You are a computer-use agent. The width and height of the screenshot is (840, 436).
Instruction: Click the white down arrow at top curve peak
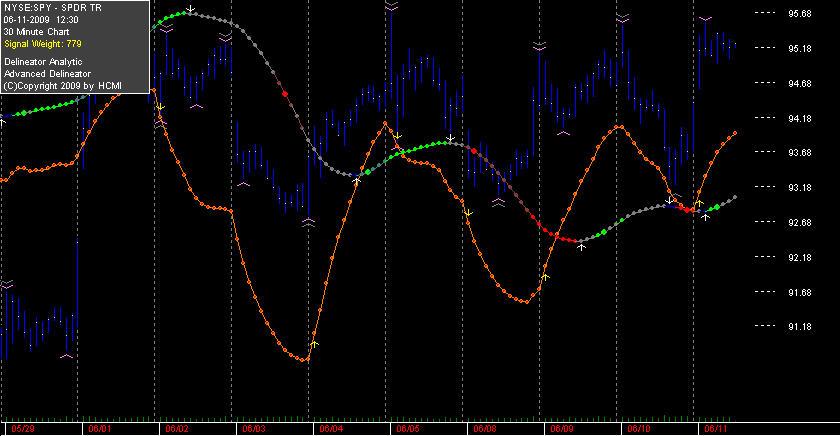[x=190, y=9]
